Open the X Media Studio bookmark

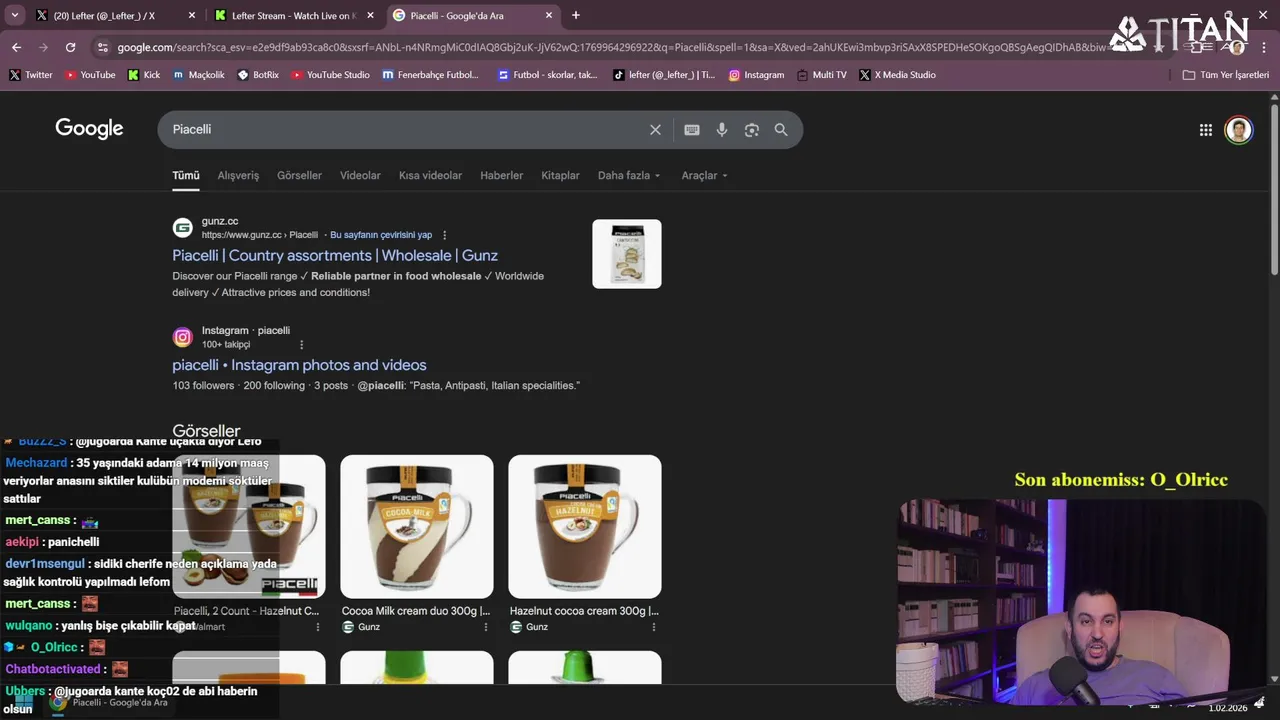coord(898,75)
